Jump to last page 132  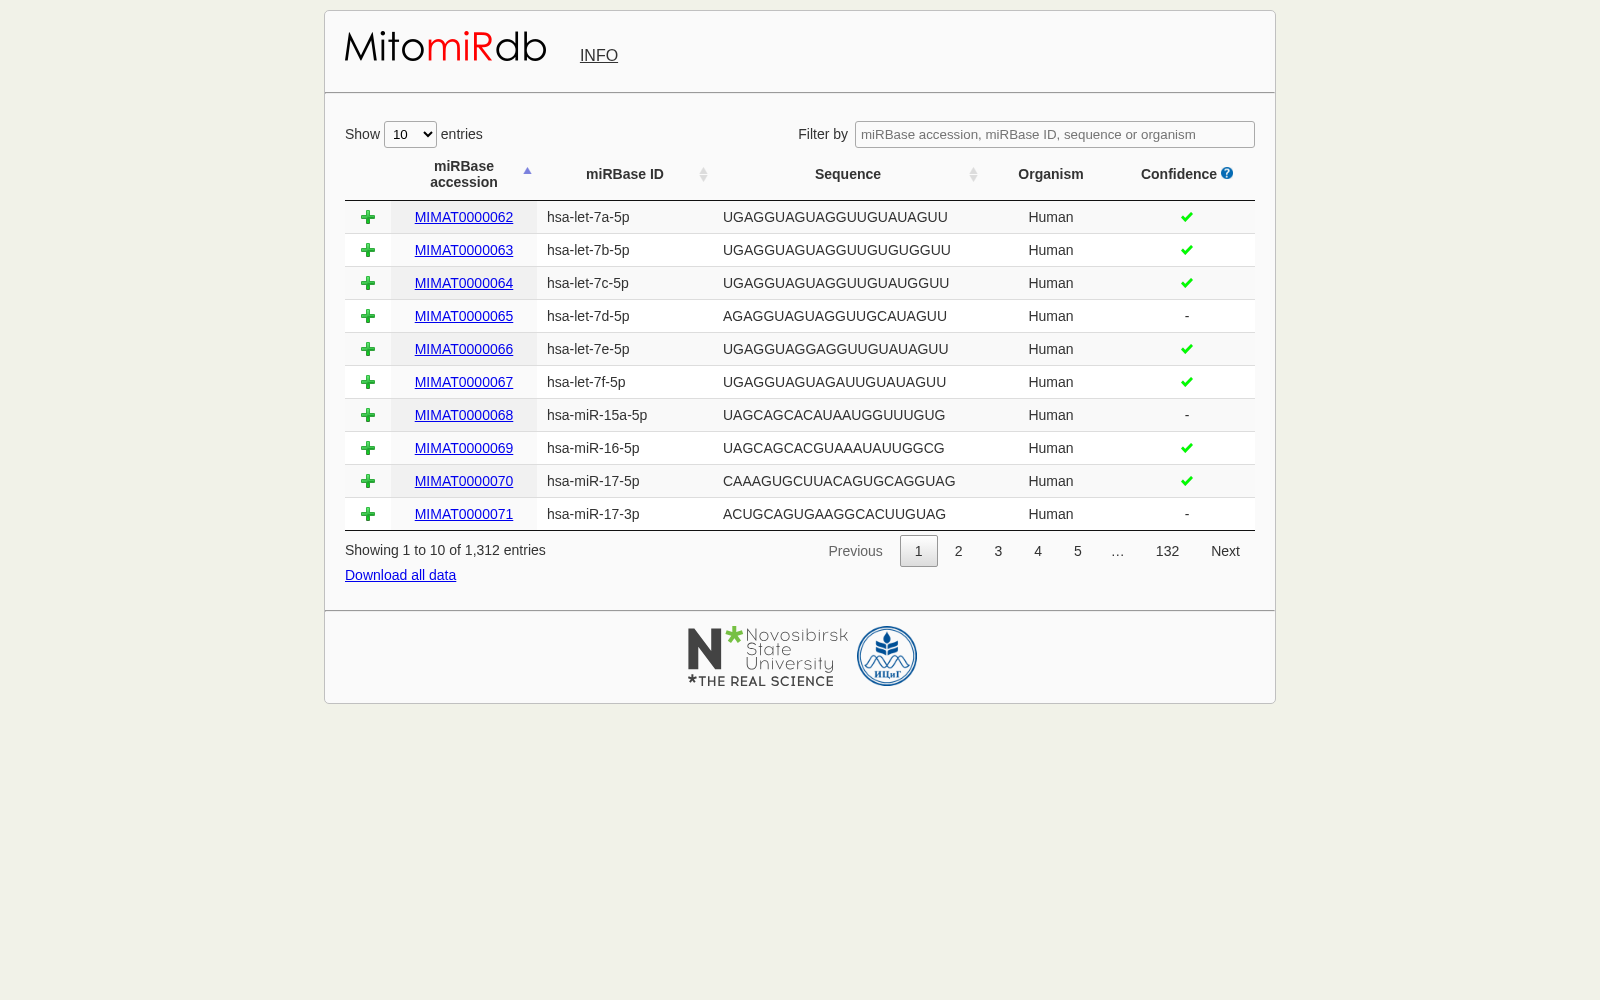tap(1167, 551)
